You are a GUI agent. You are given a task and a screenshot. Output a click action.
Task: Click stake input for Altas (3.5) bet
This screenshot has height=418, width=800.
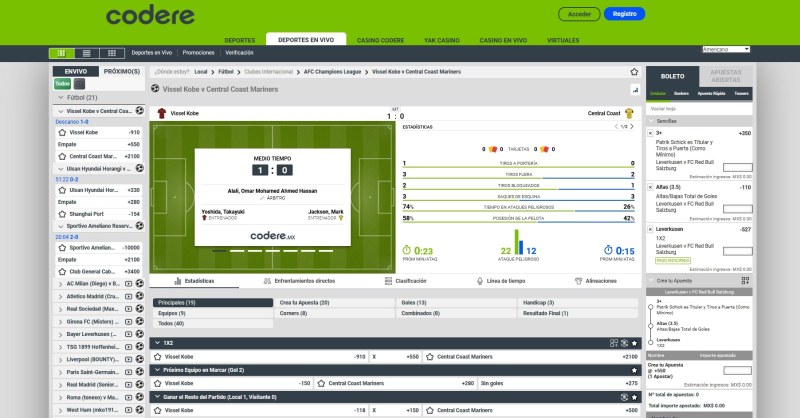[738, 209]
